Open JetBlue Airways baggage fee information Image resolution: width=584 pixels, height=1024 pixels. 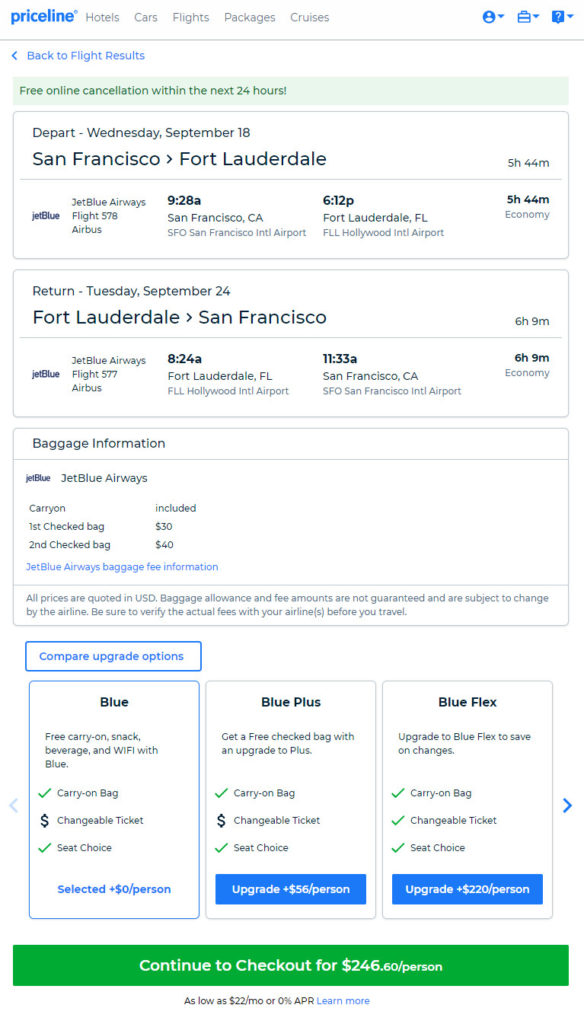click(x=122, y=567)
